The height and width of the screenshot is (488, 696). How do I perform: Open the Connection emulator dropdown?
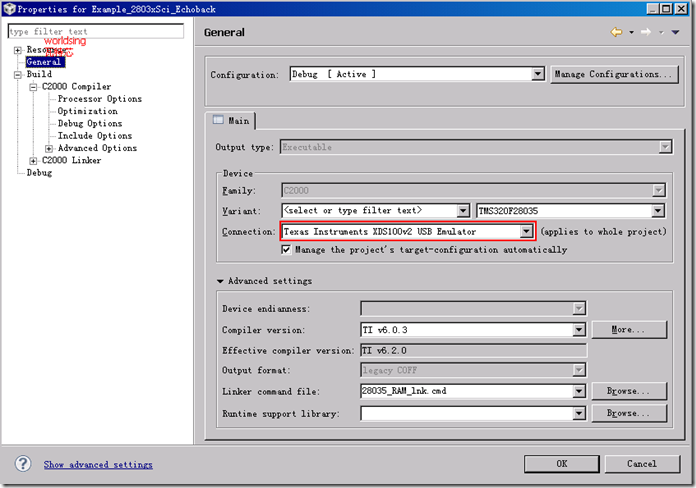(x=526, y=231)
